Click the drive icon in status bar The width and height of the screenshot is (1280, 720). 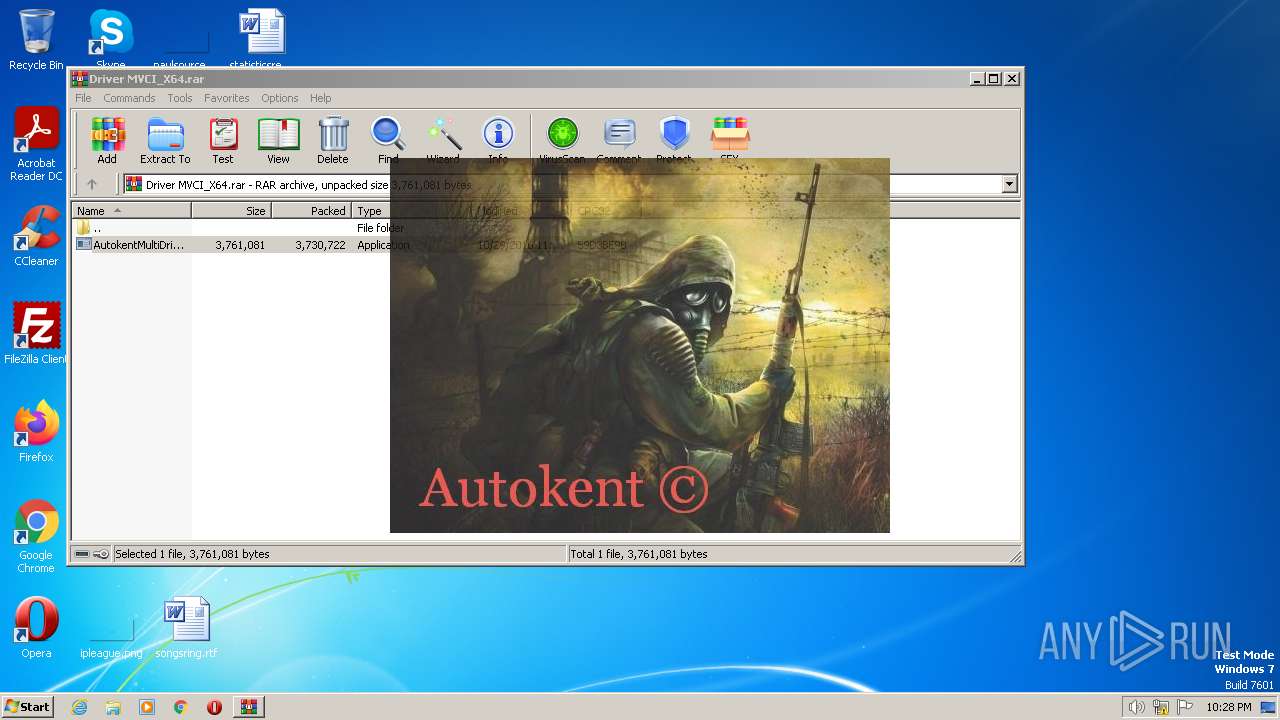click(x=82, y=554)
